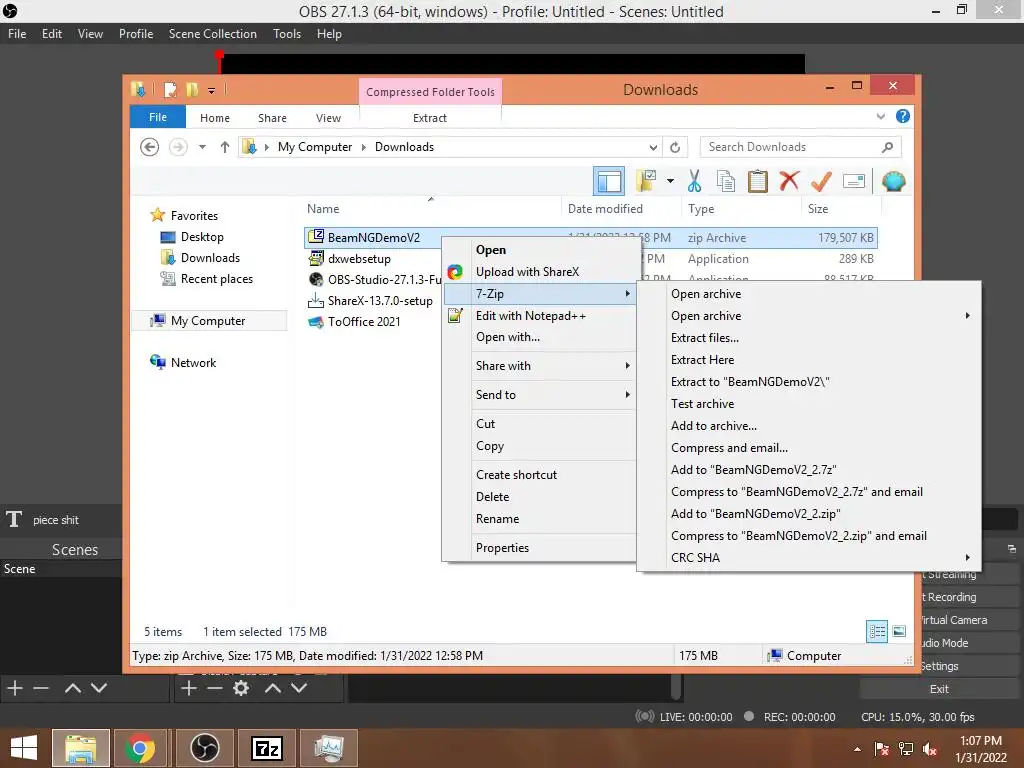
Task: Go up one folder level arrow
Action: (x=225, y=147)
